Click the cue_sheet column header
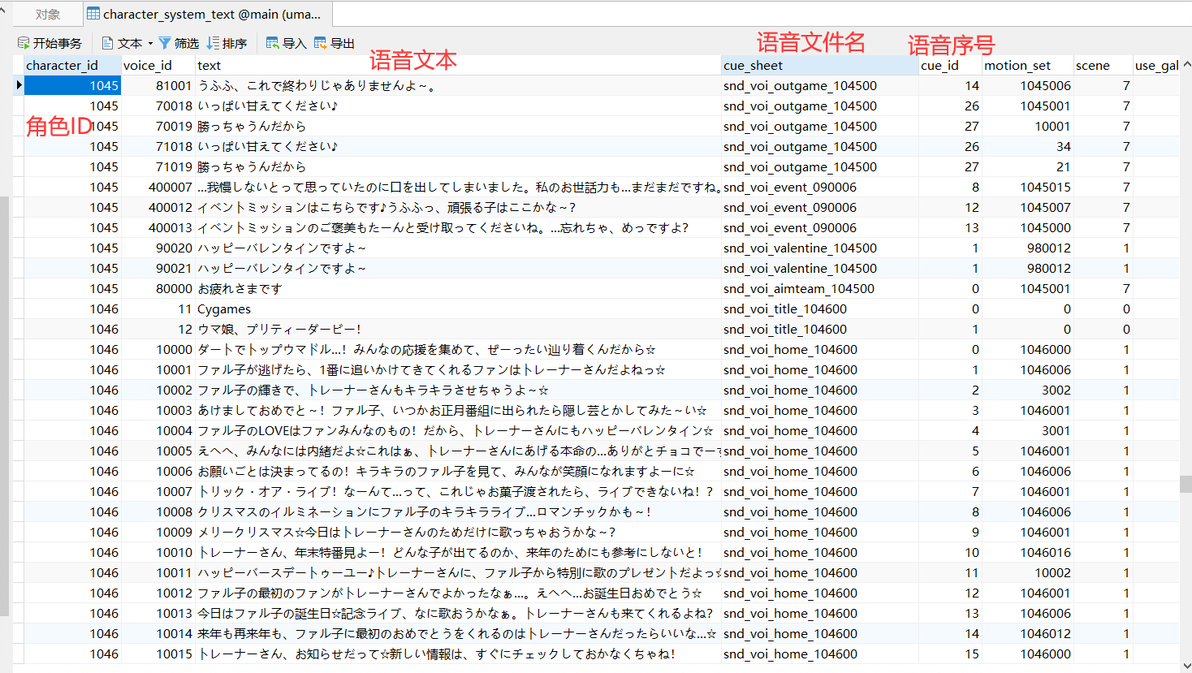 click(820, 65)
